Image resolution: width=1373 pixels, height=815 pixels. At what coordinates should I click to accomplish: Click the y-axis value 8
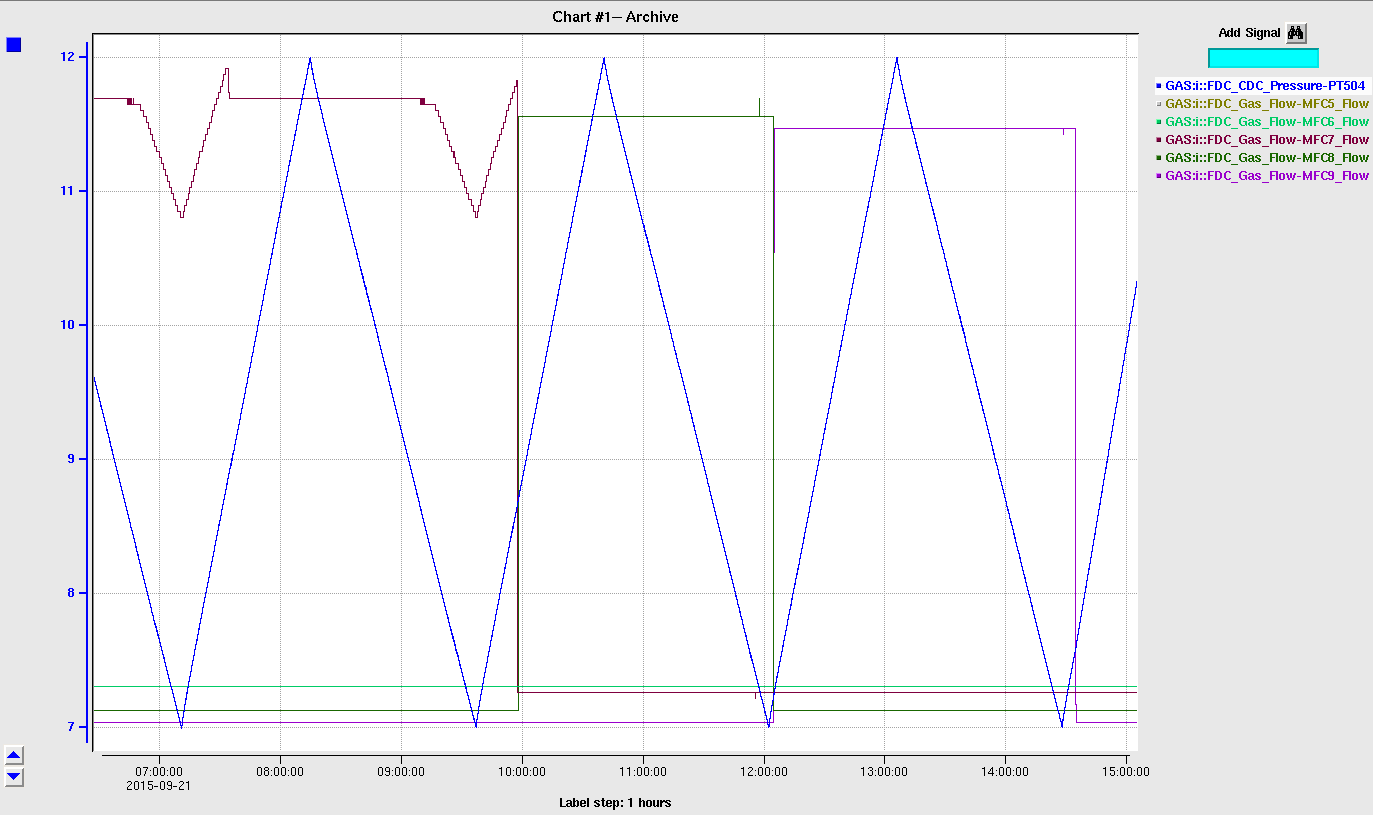(70, 593)
